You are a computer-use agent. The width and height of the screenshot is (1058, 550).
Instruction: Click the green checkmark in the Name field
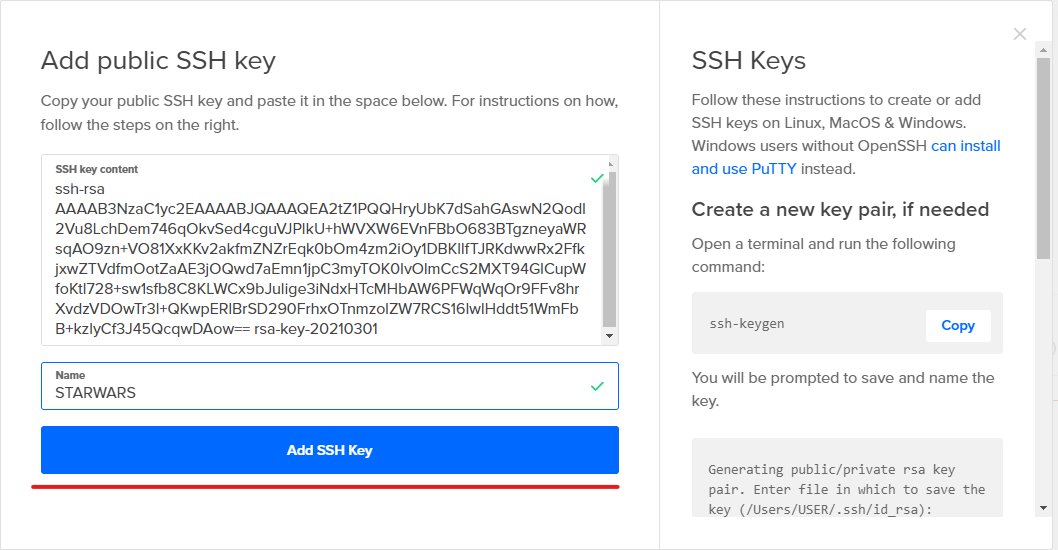(597, 386)
